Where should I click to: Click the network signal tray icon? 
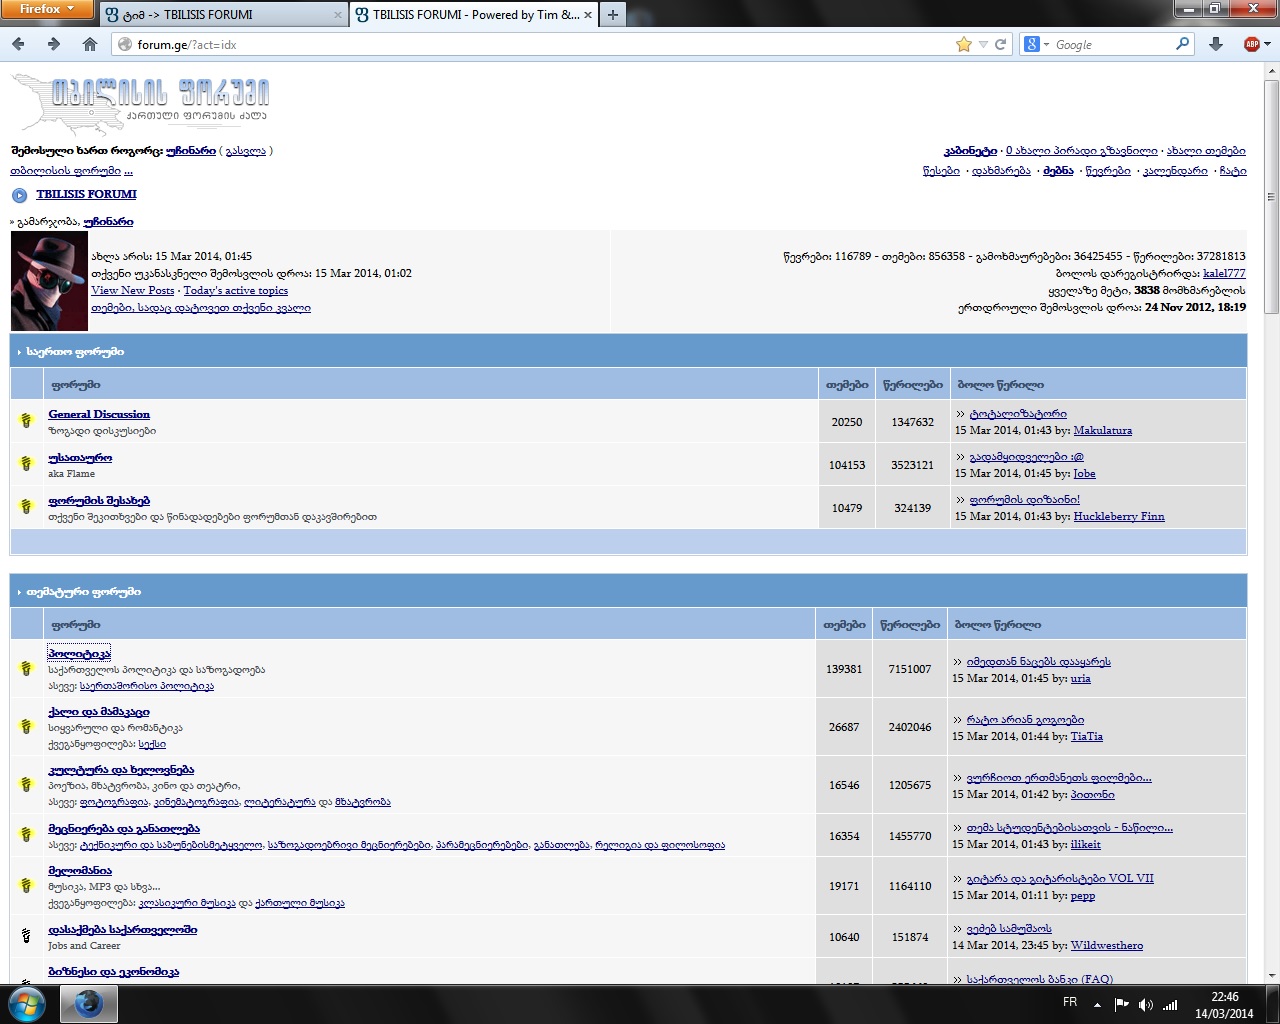pyautogui.click(x=1170, y=1004)
